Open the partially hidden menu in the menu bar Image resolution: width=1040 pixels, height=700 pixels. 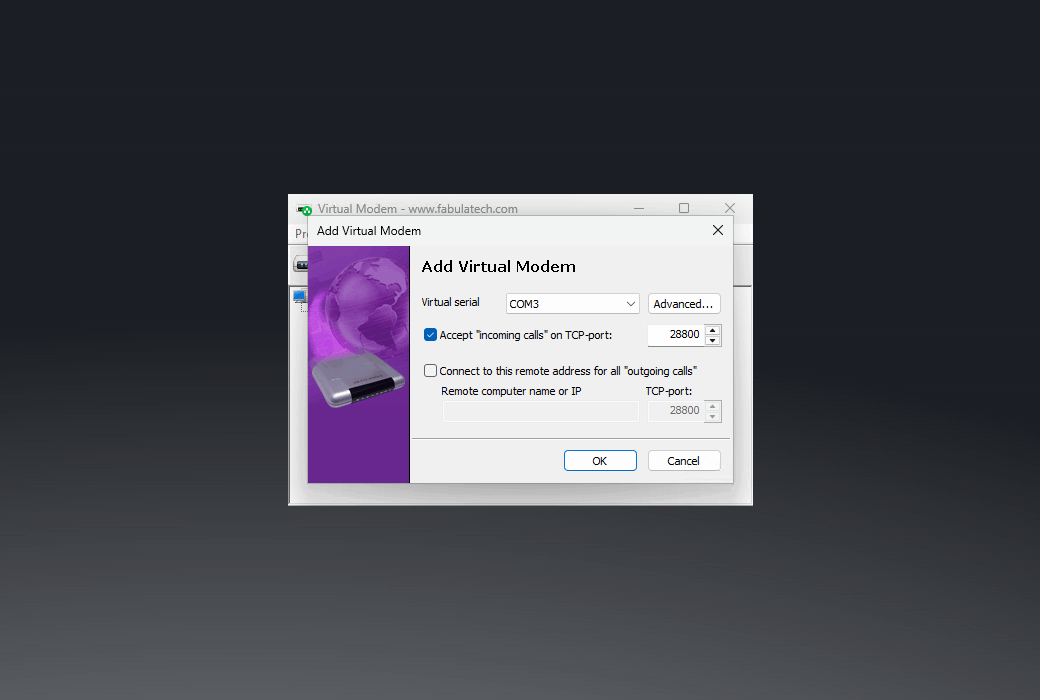pos(300,234)
